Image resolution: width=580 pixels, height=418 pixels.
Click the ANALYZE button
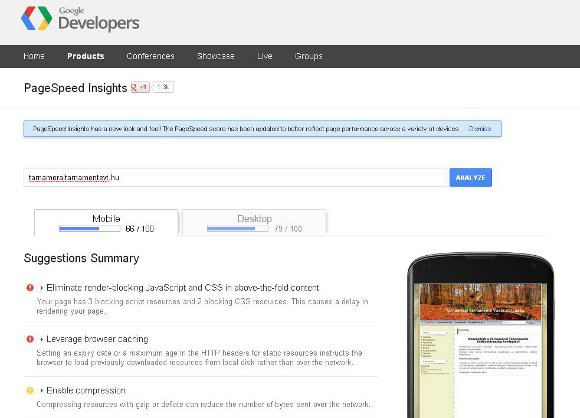click(x=471, y=178)
